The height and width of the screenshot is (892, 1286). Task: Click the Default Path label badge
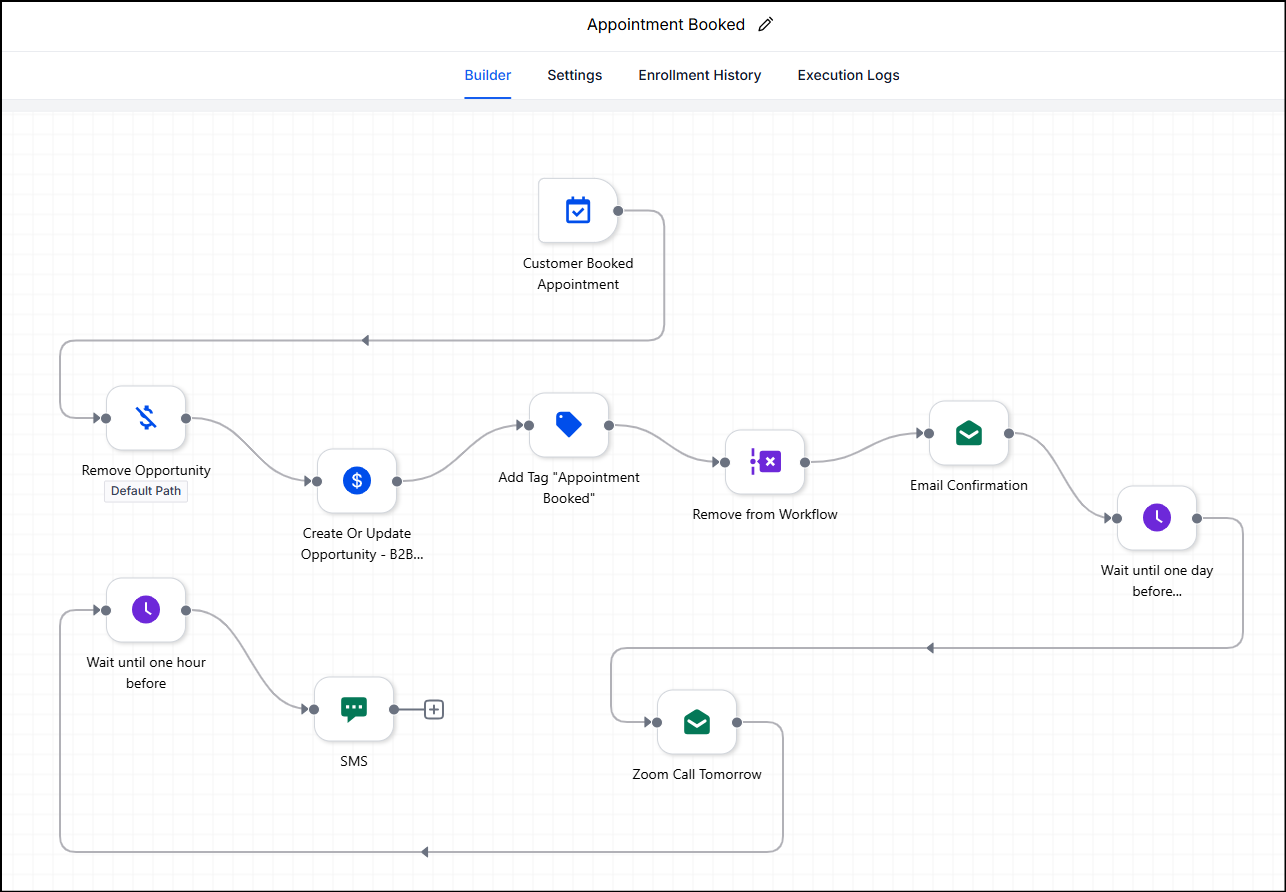(x=146, y=491)
